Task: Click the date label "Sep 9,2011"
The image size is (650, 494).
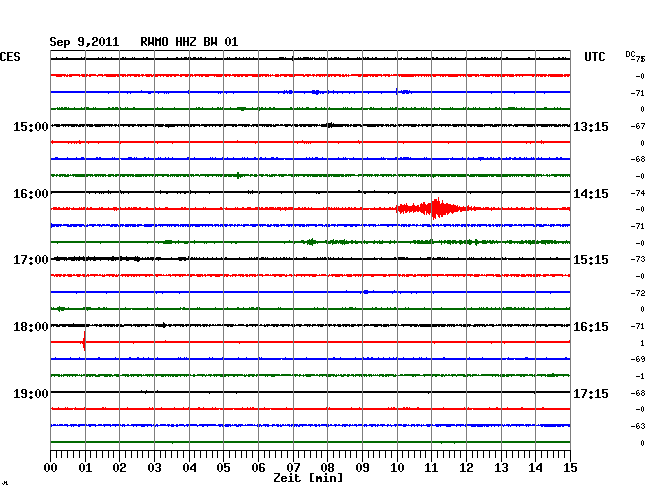Action: coord(84,42)
